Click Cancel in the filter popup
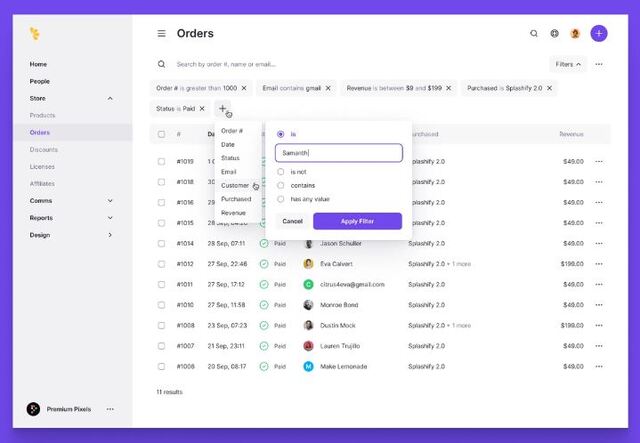 pos(293,221)
